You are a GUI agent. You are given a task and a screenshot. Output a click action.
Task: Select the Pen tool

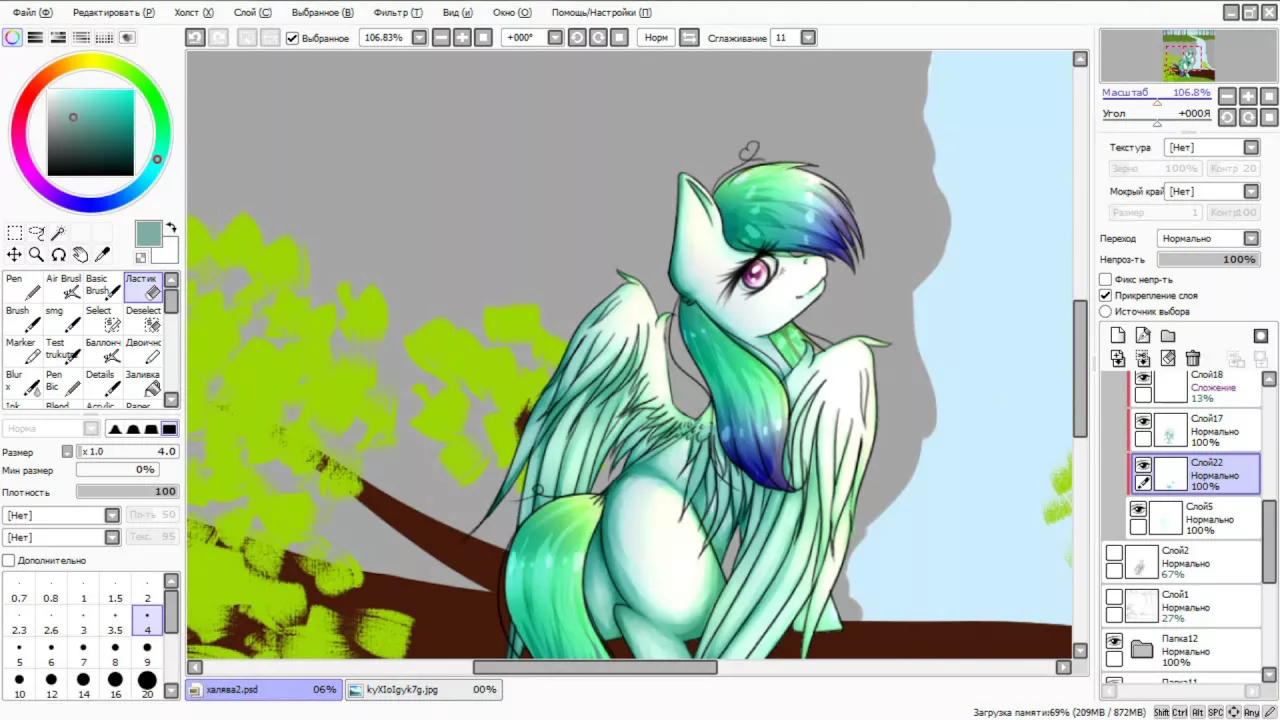coord(23,287)
